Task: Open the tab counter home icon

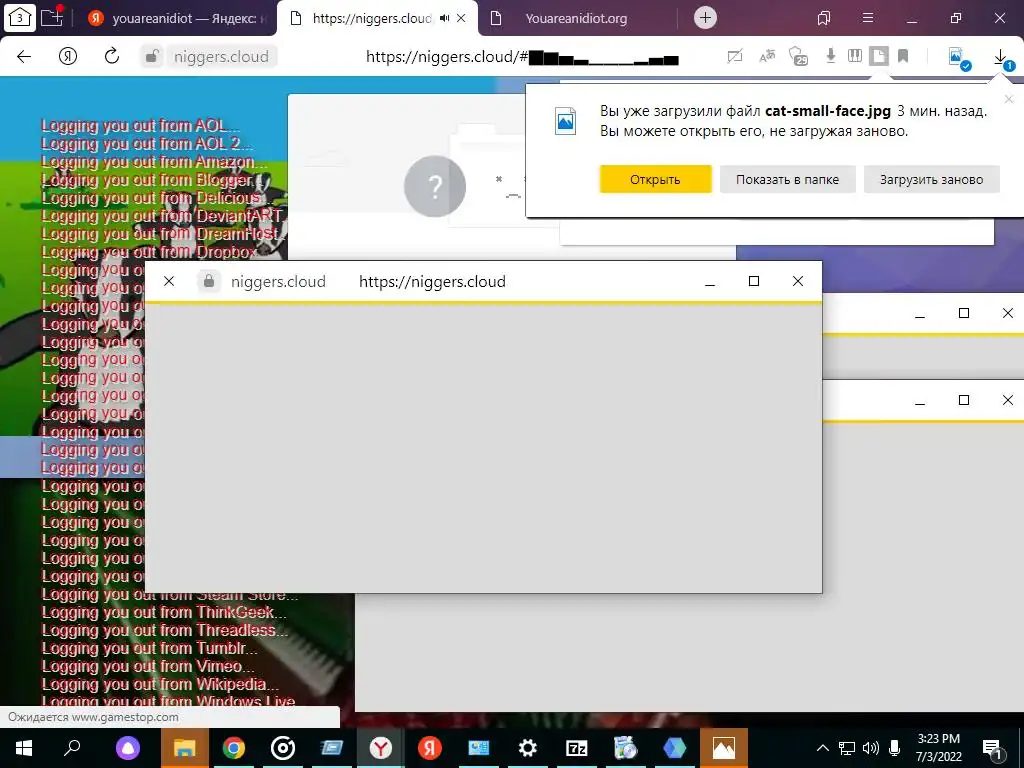Action: pos(20,17)
